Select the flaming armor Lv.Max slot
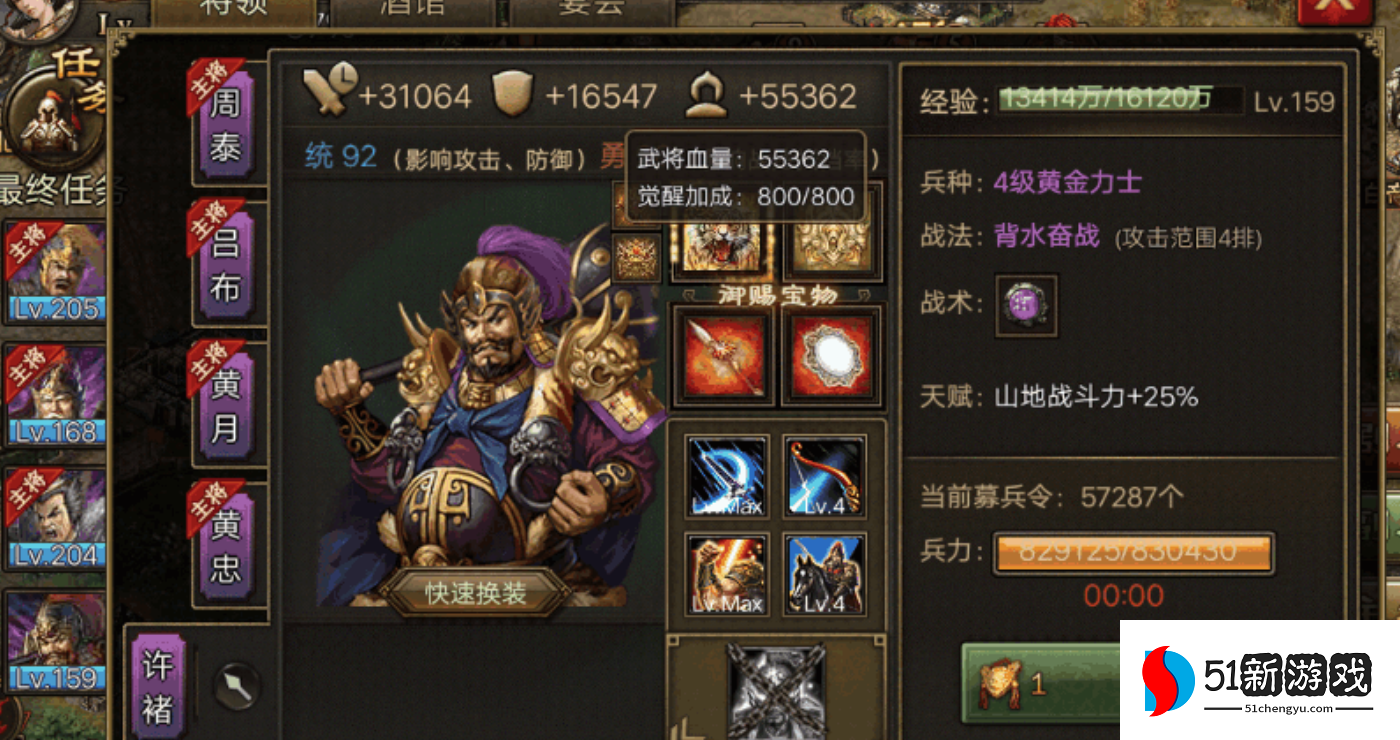 coord(727,575)
